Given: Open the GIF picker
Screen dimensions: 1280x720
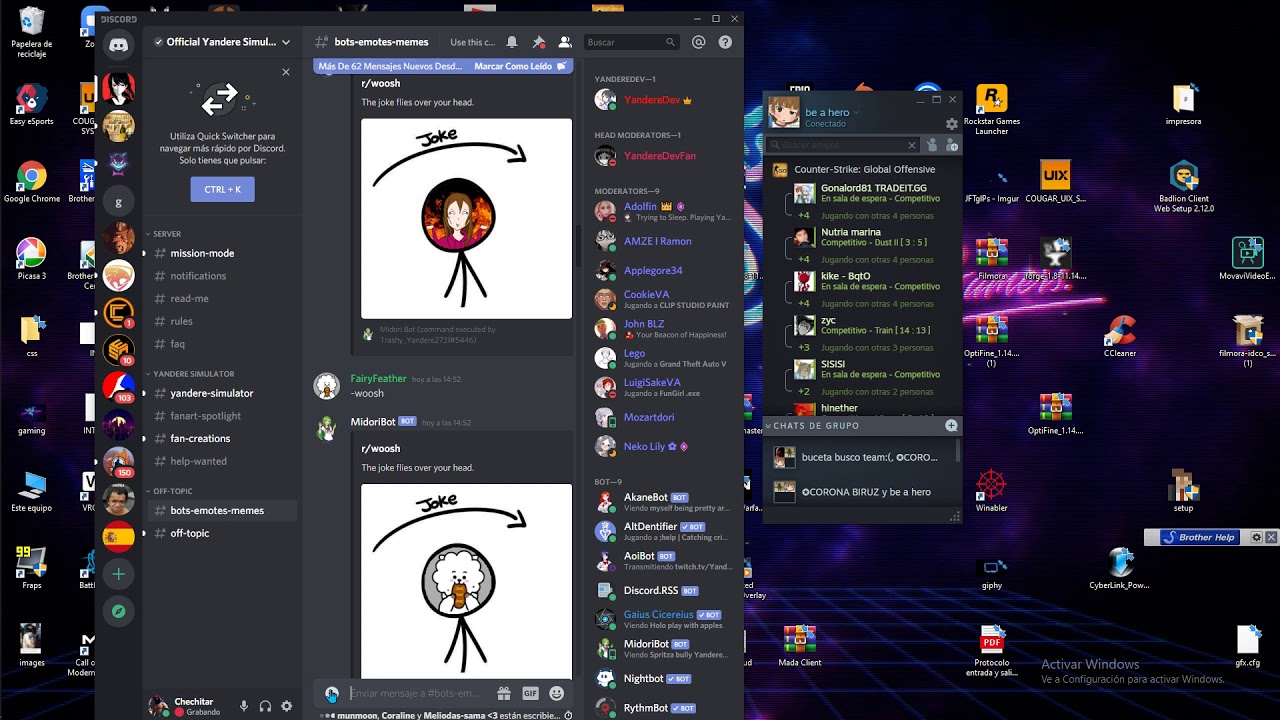Looking at the screenshot, I should pos(530,693).
